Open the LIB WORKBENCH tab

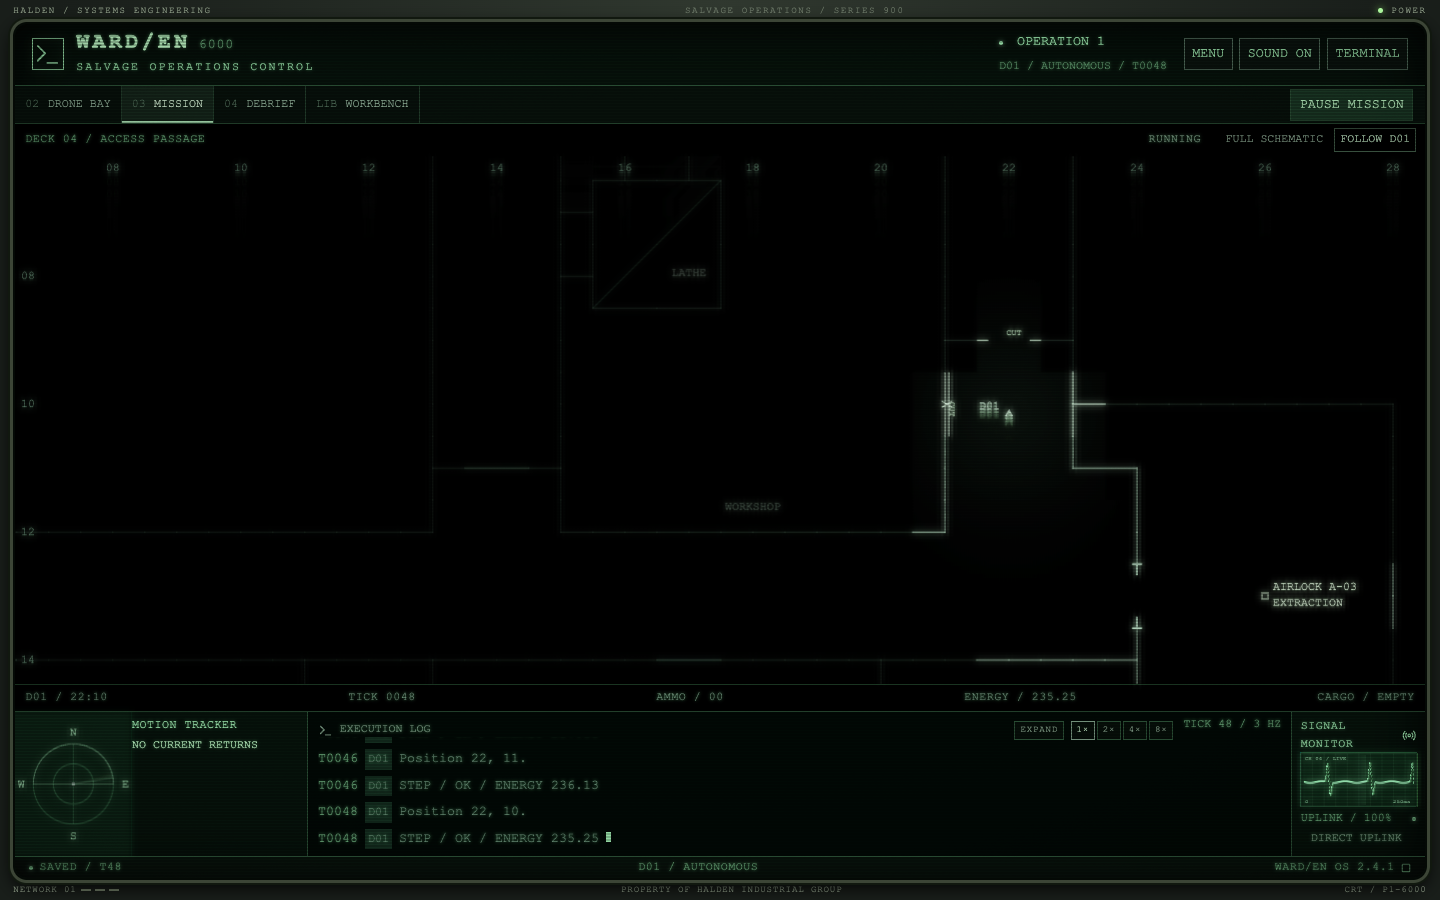pyautogui.click(x=362, y=104)
